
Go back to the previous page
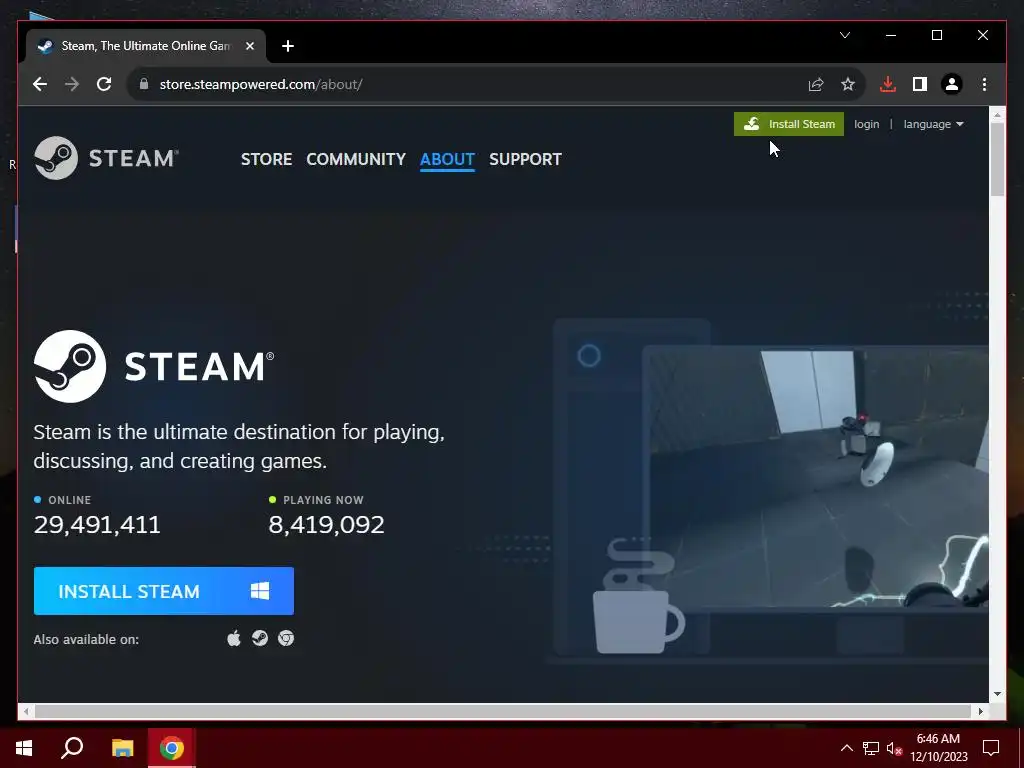pyautogui.click(x=40, y=84)
